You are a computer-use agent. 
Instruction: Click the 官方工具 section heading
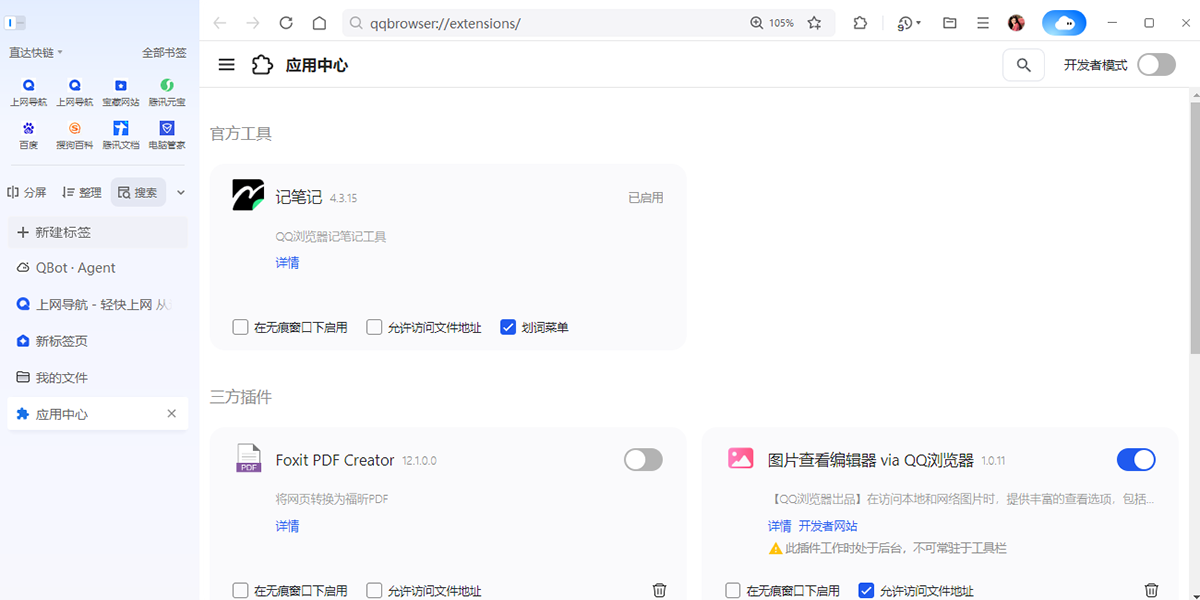click(x=241, y=133)
